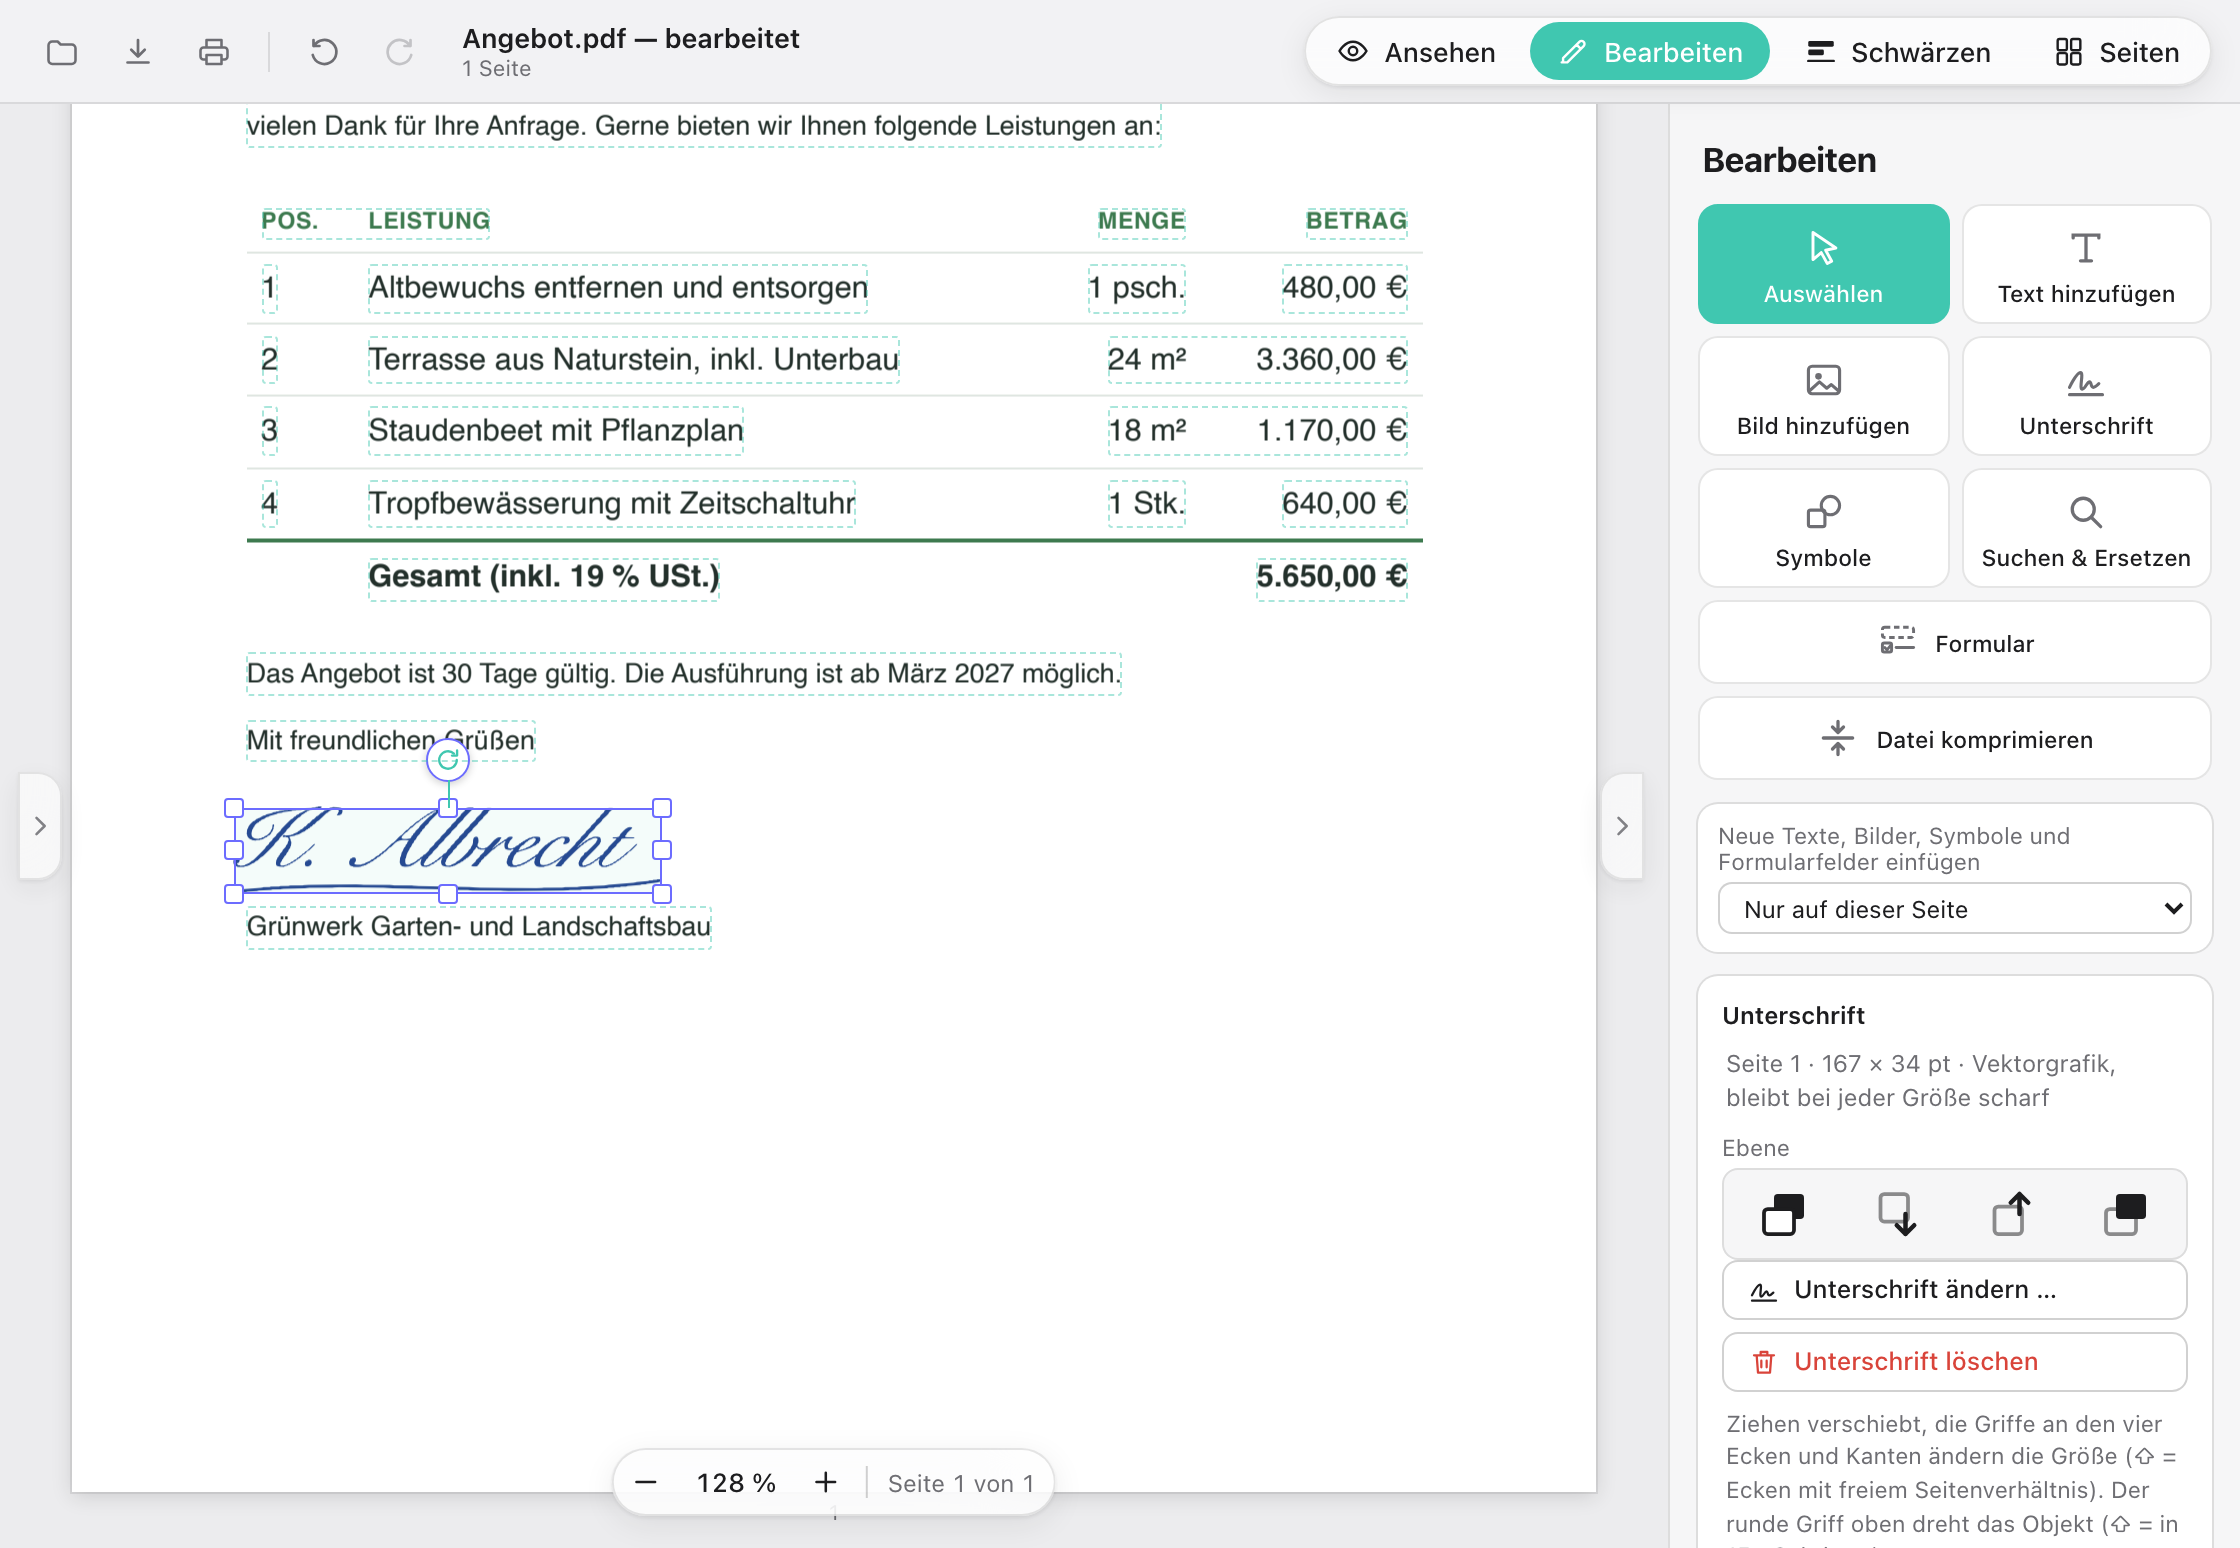Open the 'Nur auf dieser Seite' dropdown

pyautogui.click(x=1955, y=908)
